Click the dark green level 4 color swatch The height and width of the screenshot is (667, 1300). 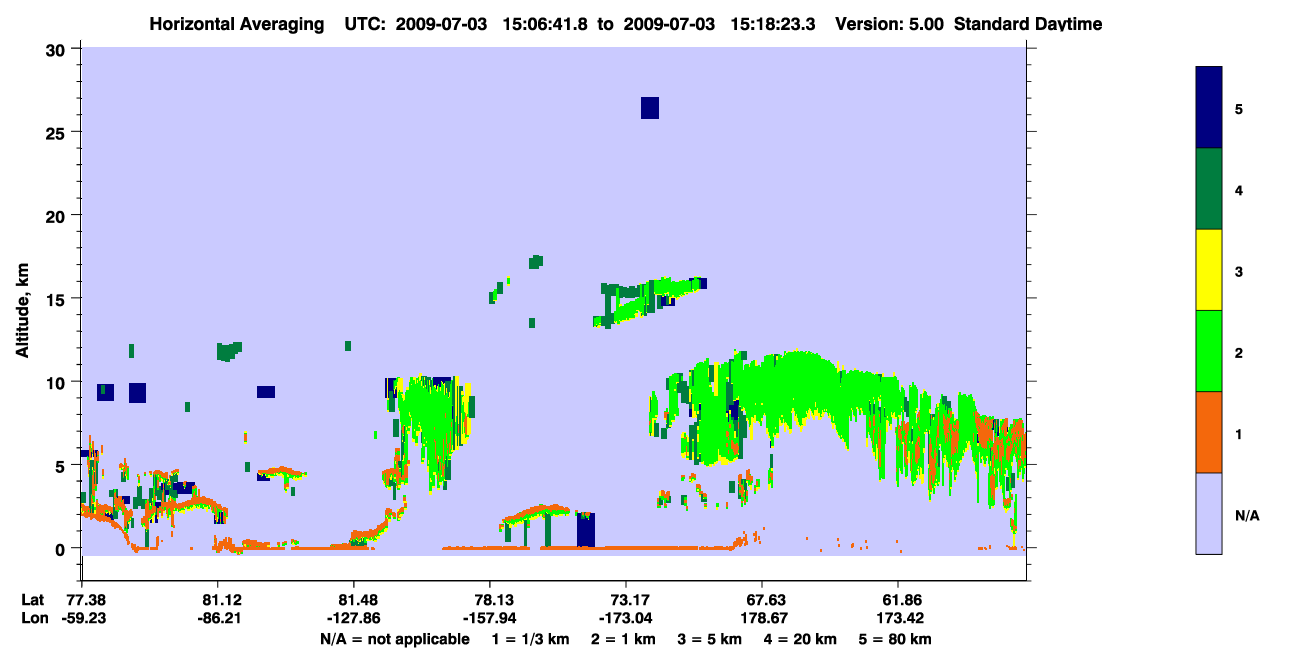coord(1209,189)
